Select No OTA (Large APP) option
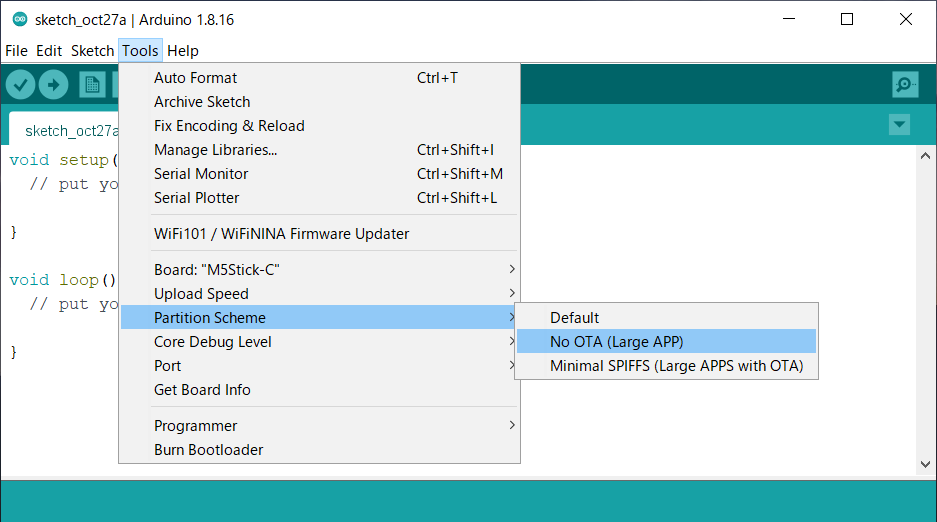937x522 pixels. tap(666, 341)
